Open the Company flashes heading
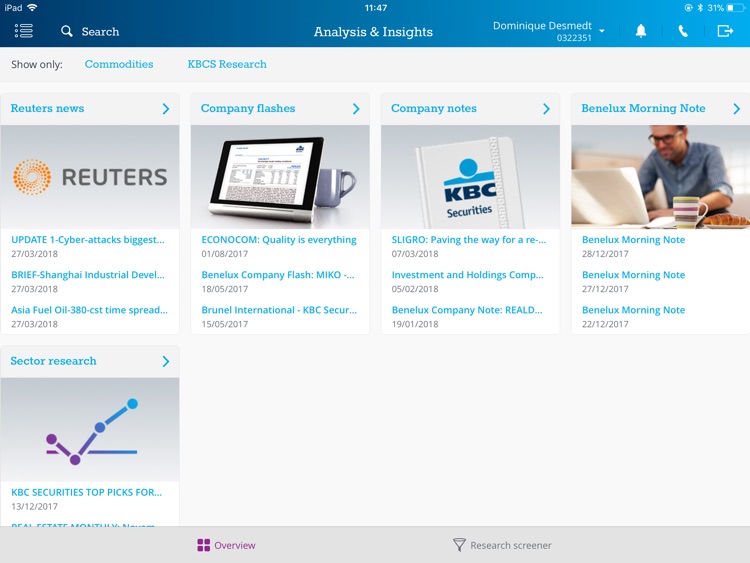Screen dimensions: 750x563 [248, 108]
